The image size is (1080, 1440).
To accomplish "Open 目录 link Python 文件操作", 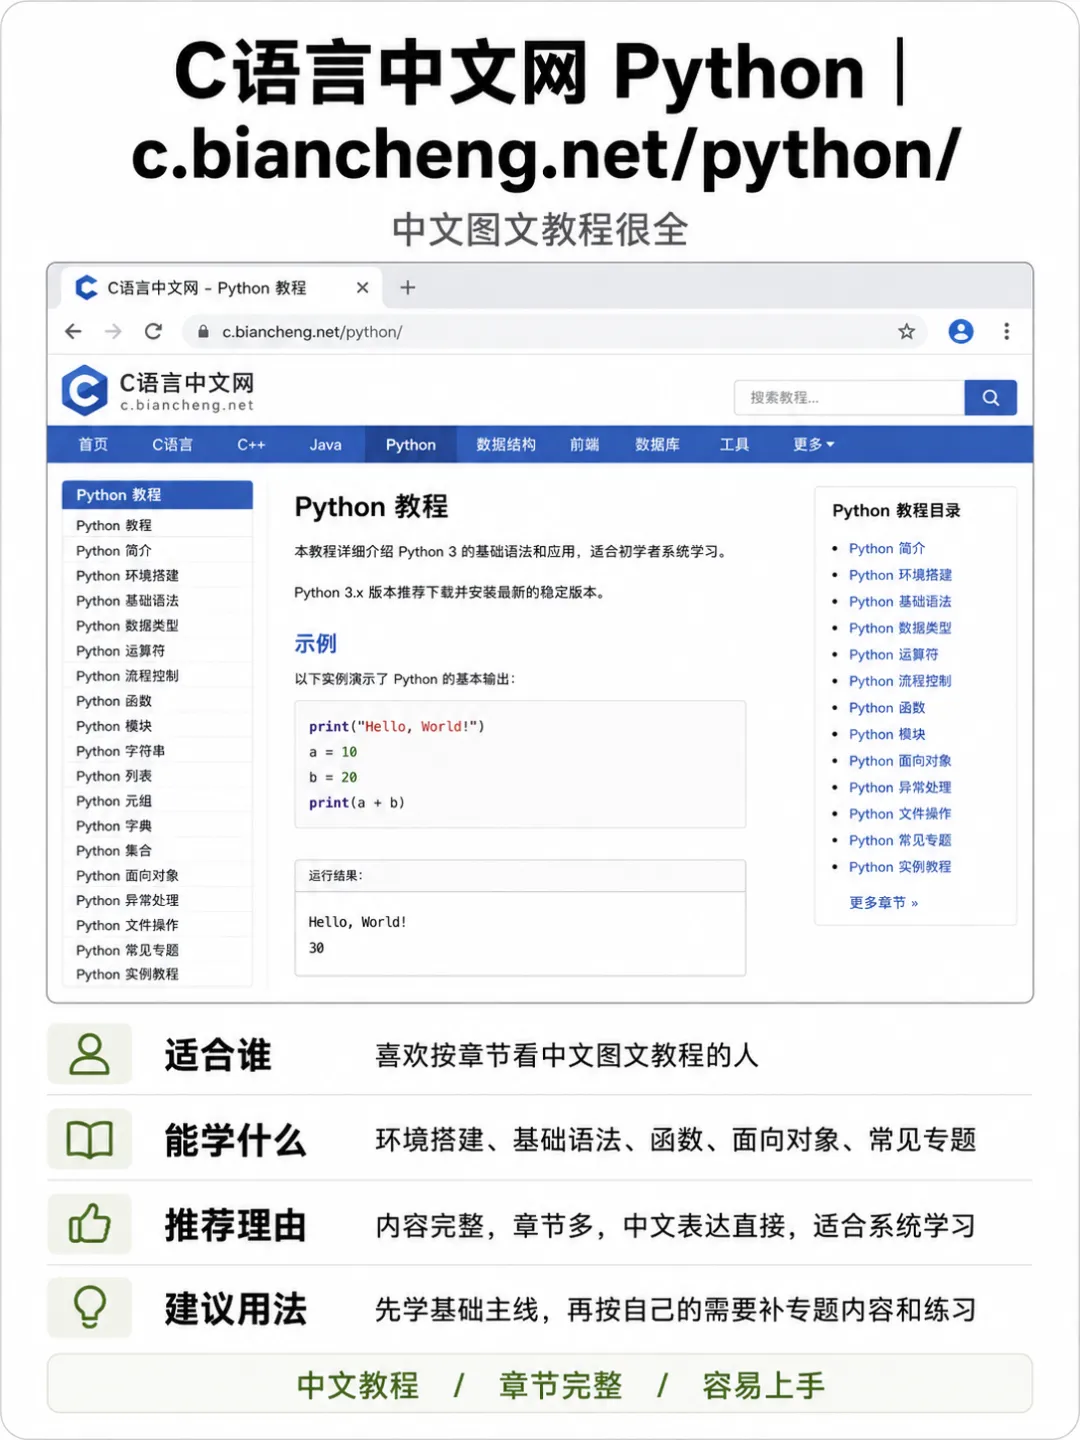I will pyautogui.click(x=900, y=814).
